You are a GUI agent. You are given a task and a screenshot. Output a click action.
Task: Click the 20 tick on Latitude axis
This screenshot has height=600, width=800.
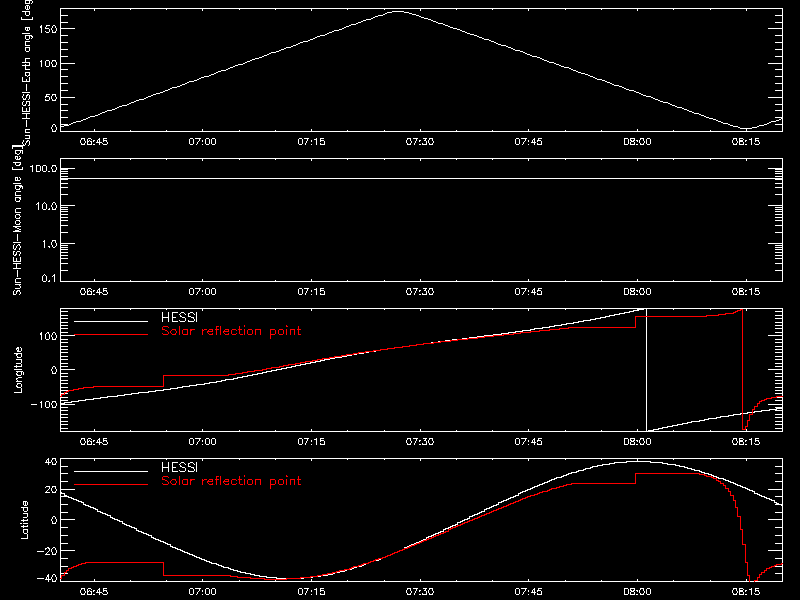click(51, 490)
